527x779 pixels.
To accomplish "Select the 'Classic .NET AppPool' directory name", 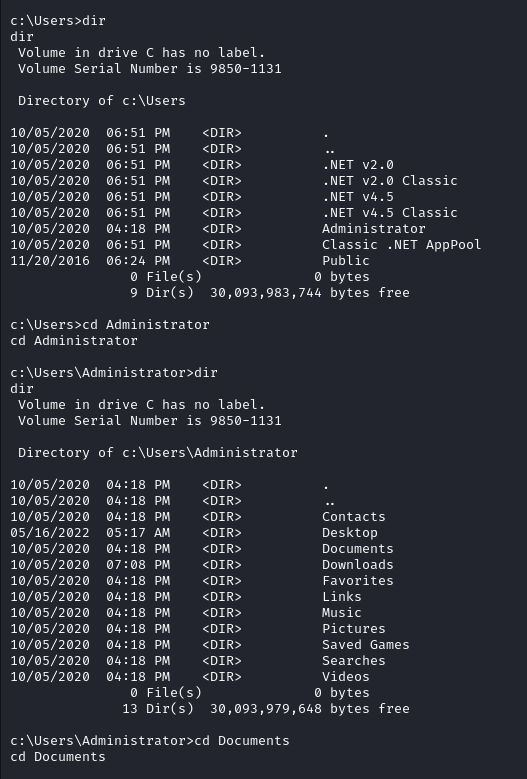I will 401,244.
